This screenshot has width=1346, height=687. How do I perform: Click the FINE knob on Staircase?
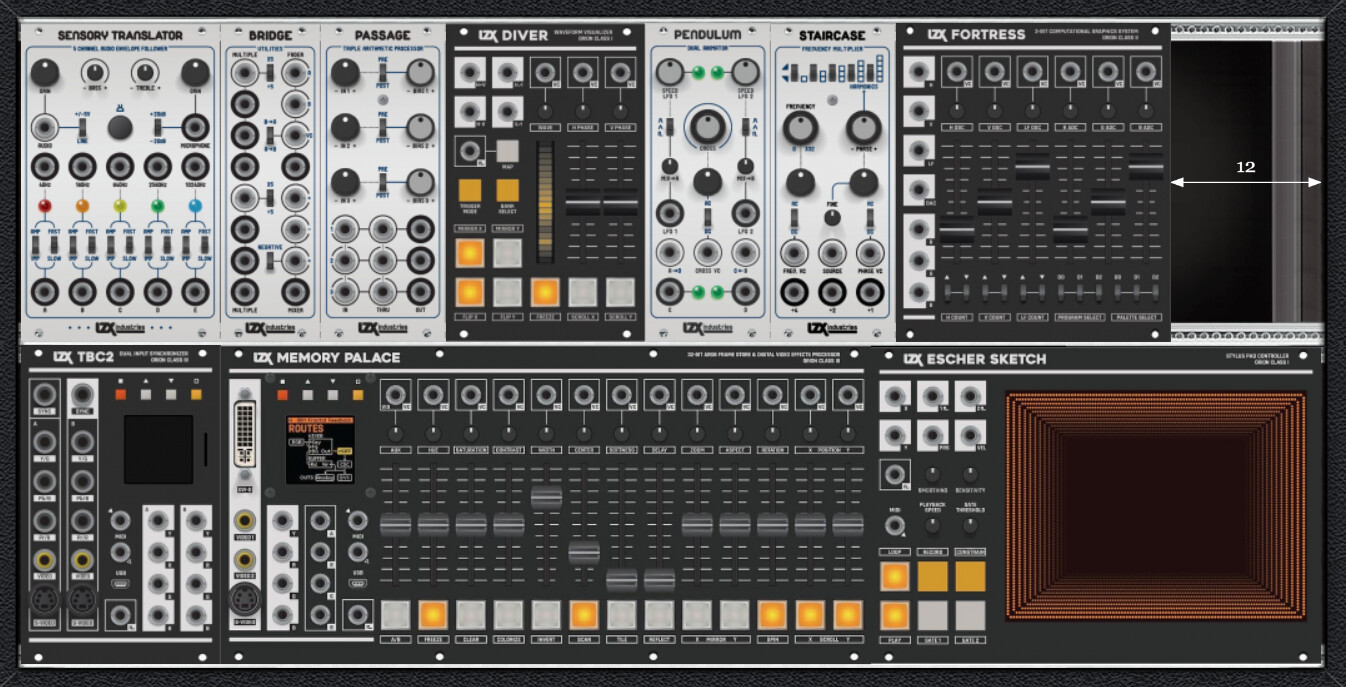pos(833,218)
